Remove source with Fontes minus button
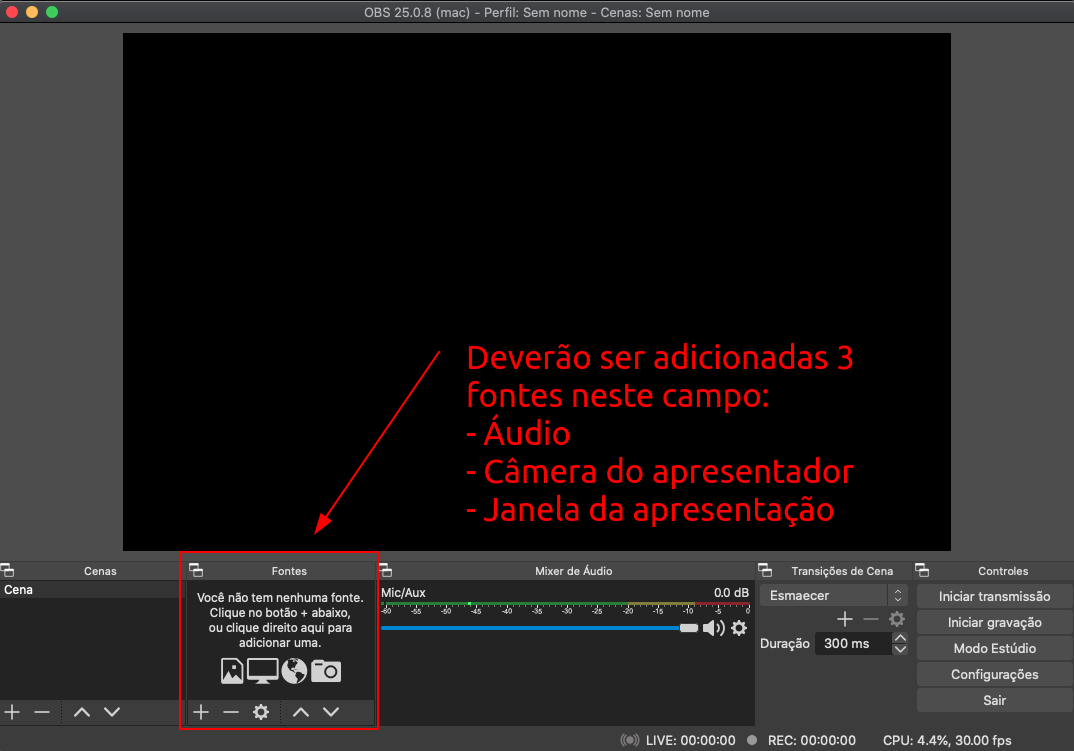The width and height of the screenshot is (1074, 751). tap(231, 712)
